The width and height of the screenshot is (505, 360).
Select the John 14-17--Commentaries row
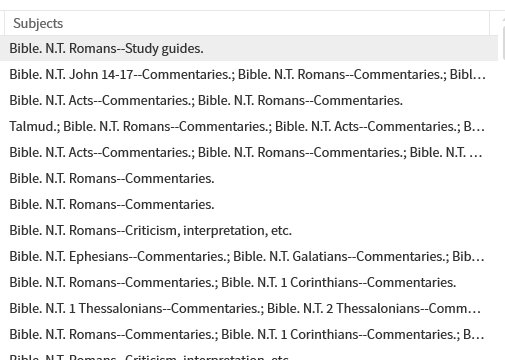click(249, 74)
